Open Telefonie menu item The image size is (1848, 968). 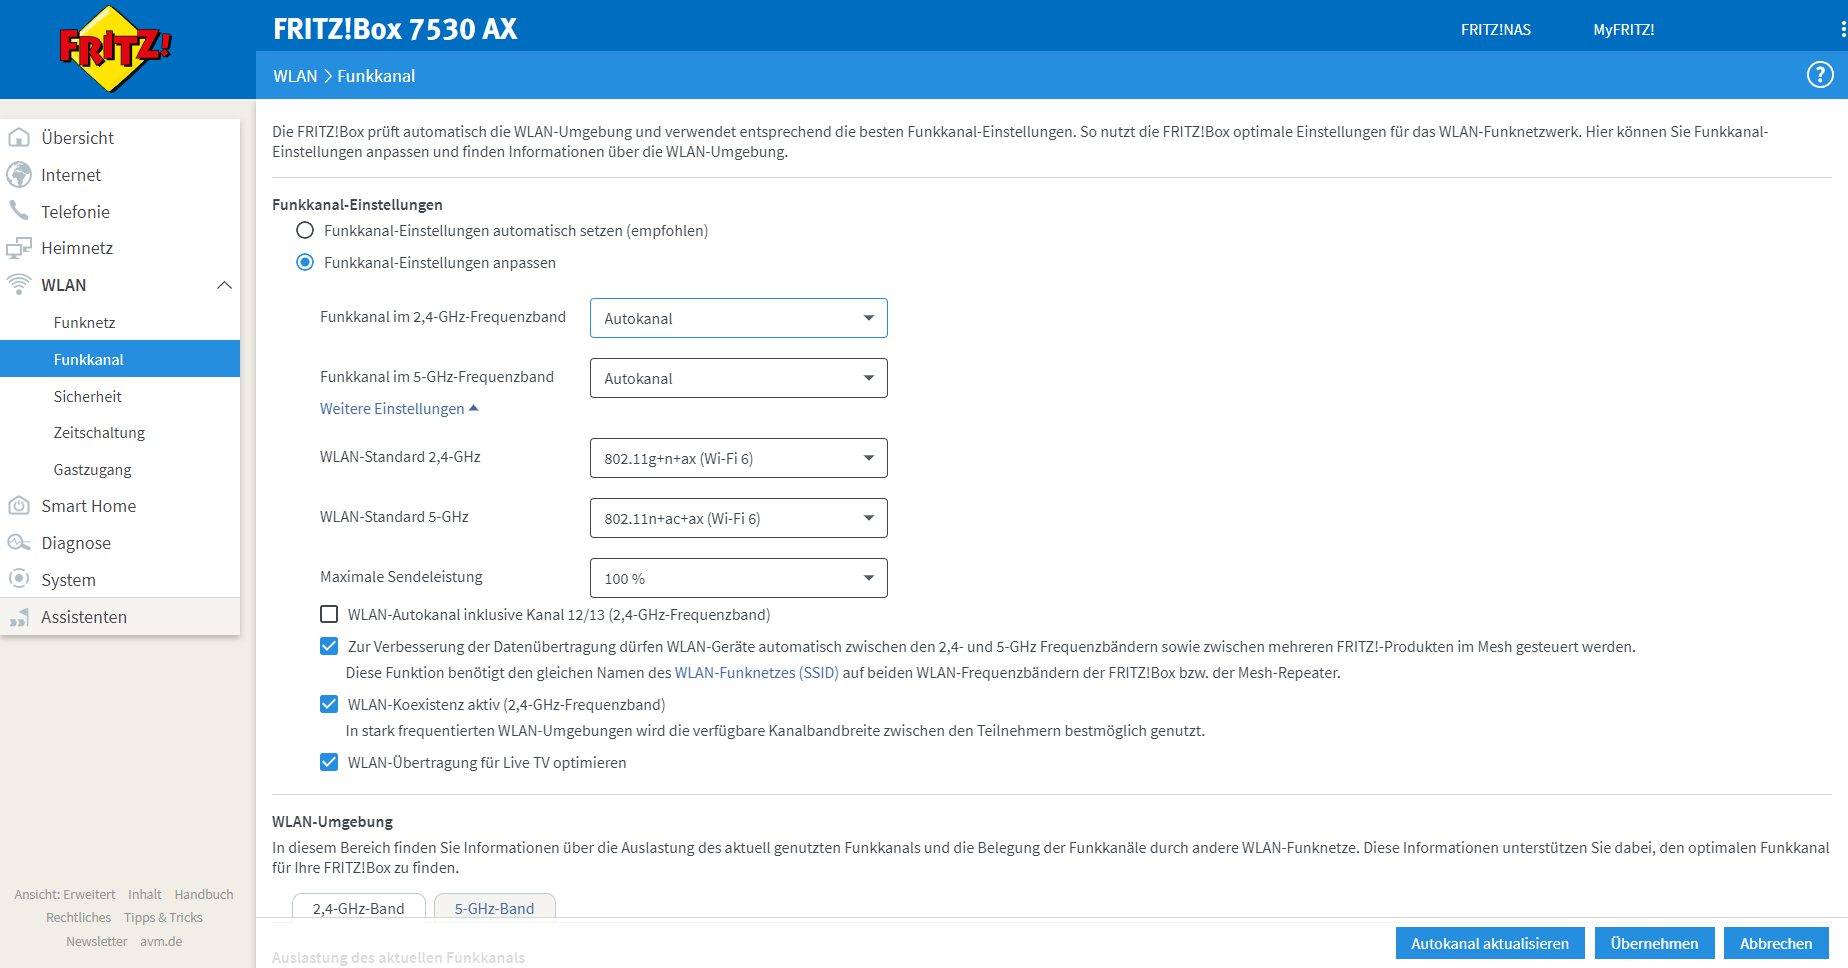tap(120, 212)
